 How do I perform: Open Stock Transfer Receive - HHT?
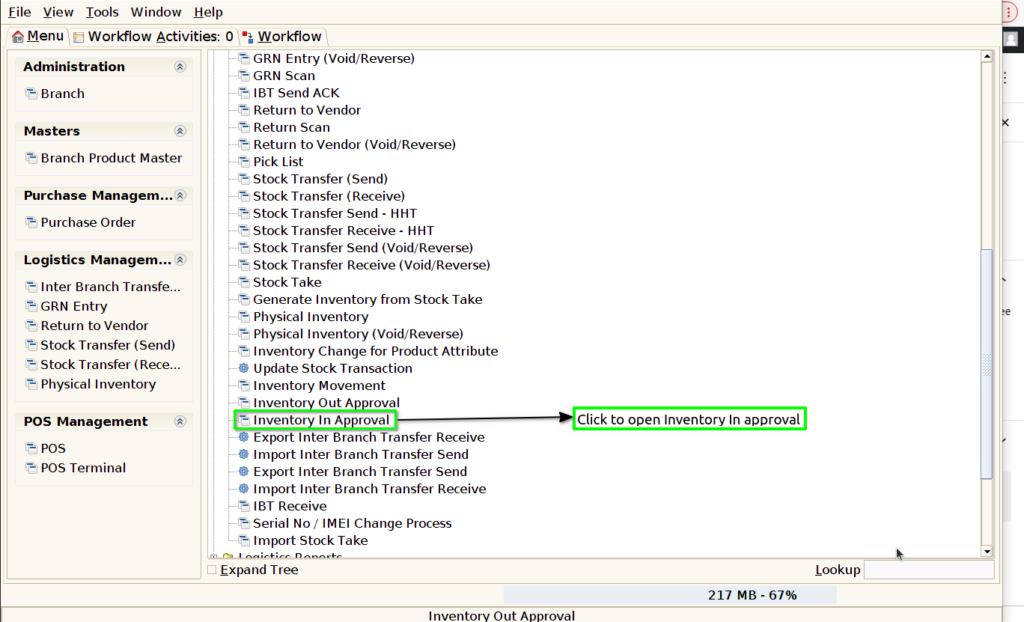click(x=344, y=230)
